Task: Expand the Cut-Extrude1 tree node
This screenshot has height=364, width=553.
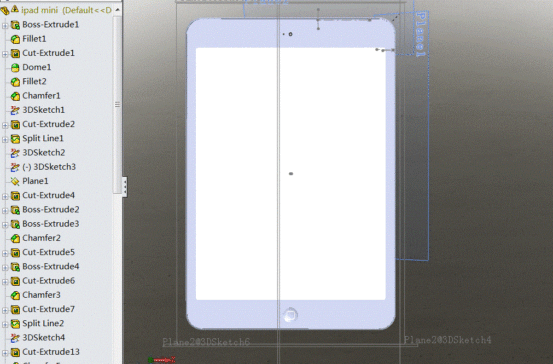Action: 5,54
